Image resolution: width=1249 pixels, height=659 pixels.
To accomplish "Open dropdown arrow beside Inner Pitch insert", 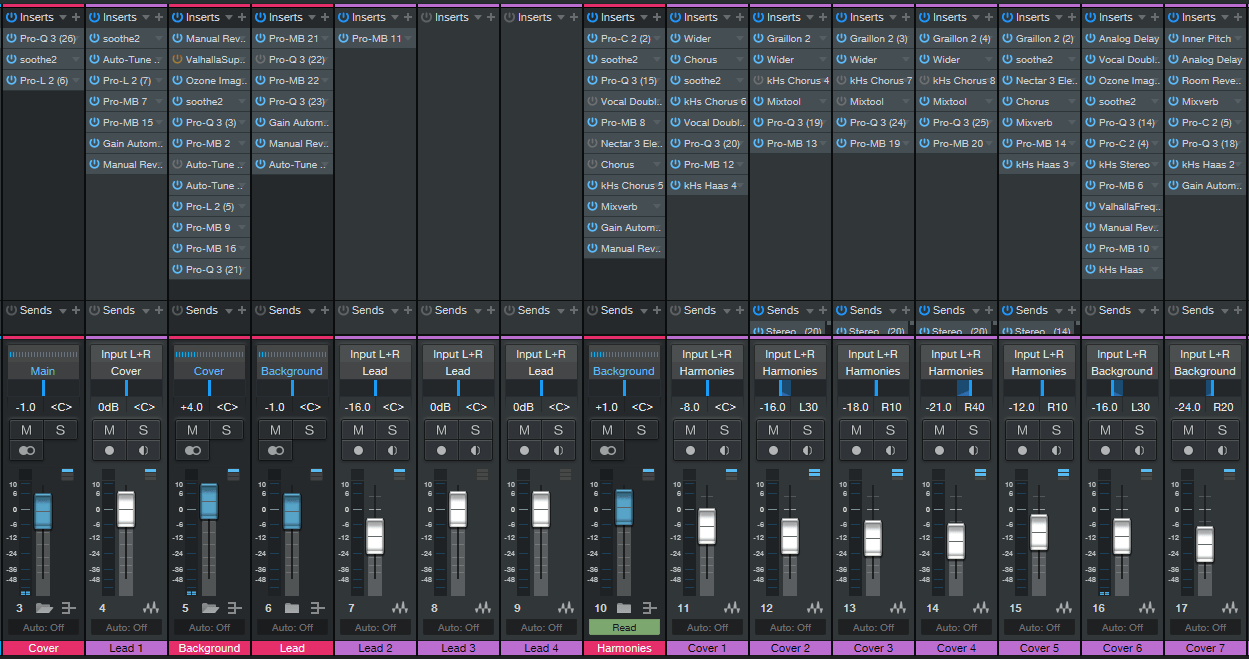I will click(x=1238, y=39).
